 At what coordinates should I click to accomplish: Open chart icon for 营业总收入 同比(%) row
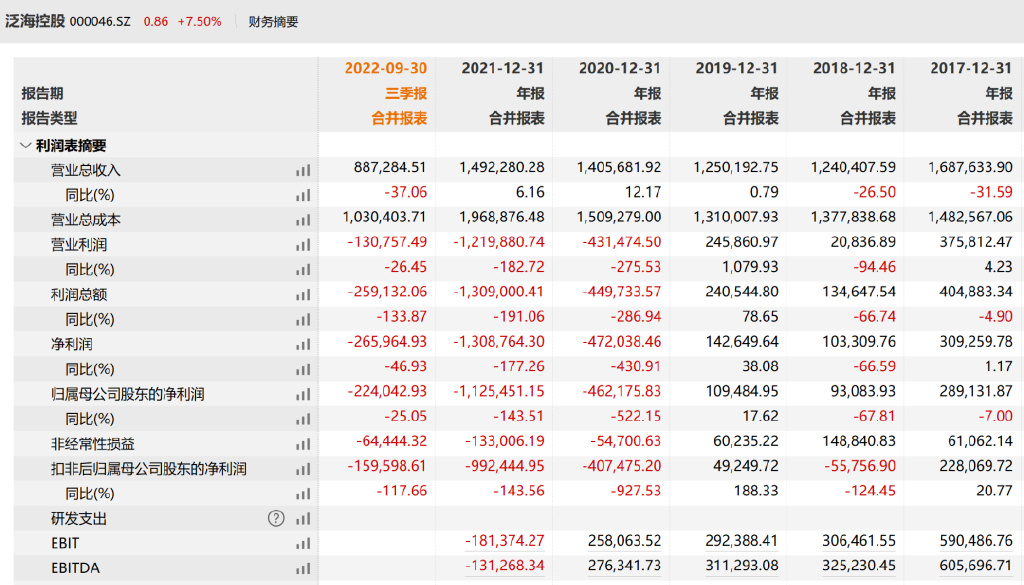pyautogui.click(x=303, y=196)
